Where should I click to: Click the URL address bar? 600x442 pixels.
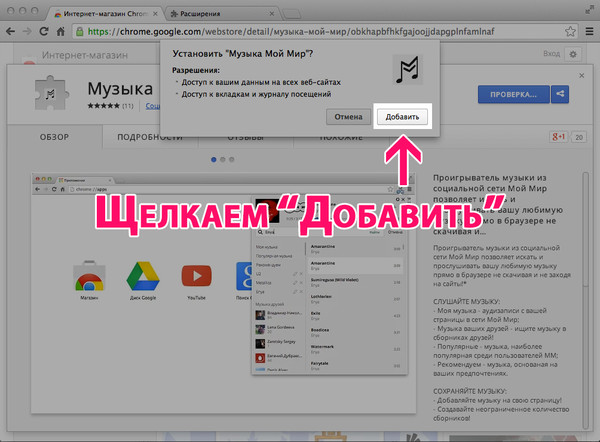(x=325, y=31)
